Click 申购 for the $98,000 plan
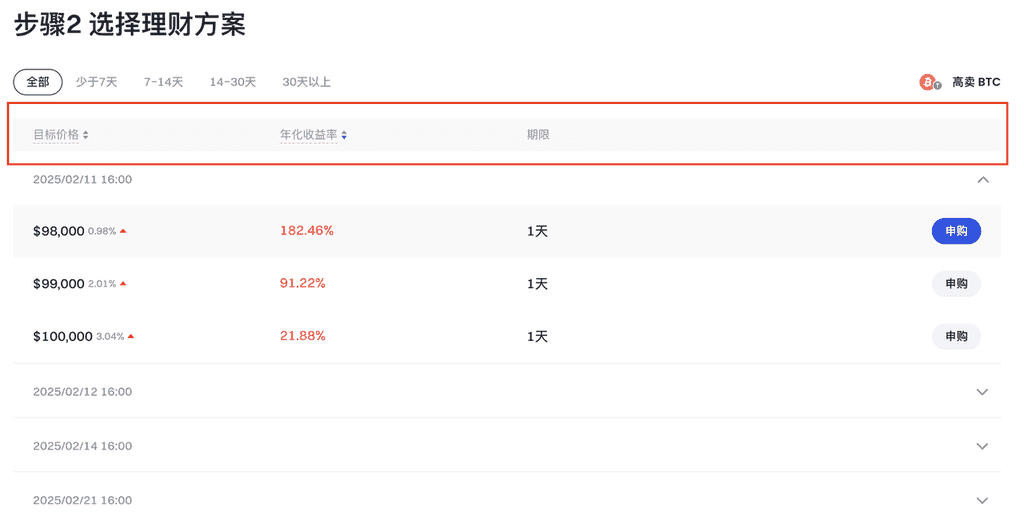The width and height of the screenshot is (1024, 519). click(x=956, y=231)
